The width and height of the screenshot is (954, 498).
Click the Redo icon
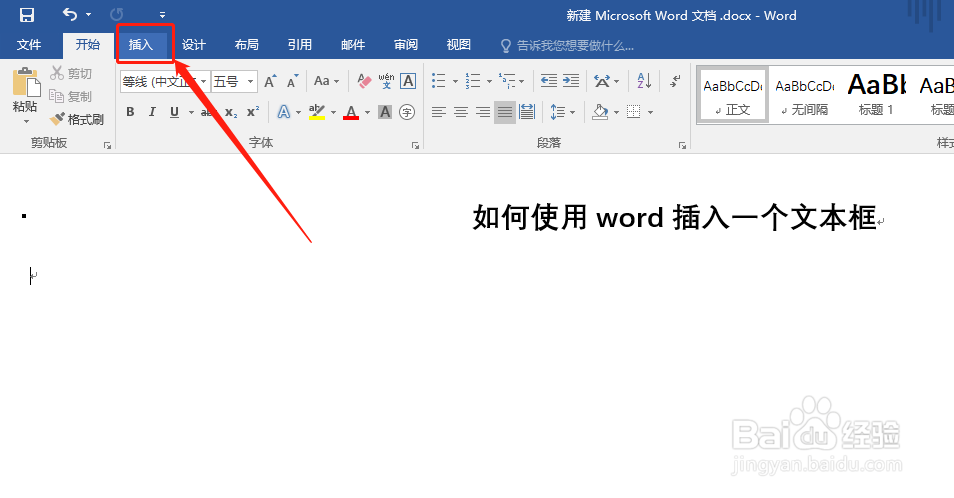tap(116, 14)
